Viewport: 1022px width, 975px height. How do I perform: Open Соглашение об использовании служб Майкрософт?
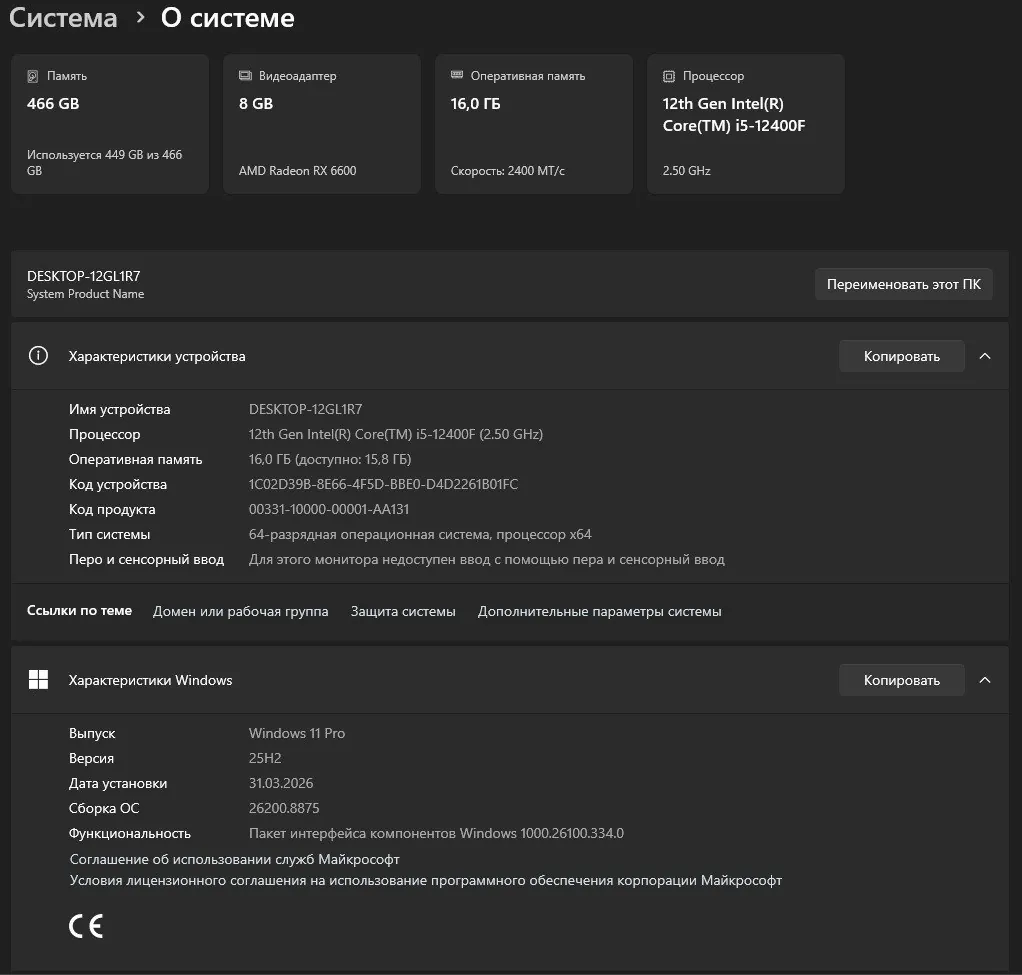coord(235,859)
